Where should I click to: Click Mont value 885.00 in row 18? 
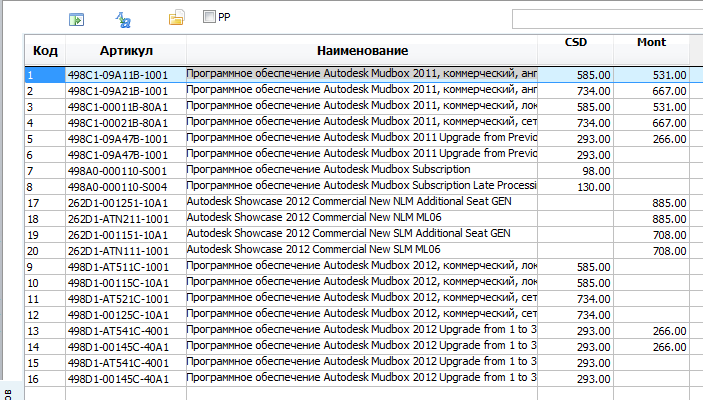[669, 219]
